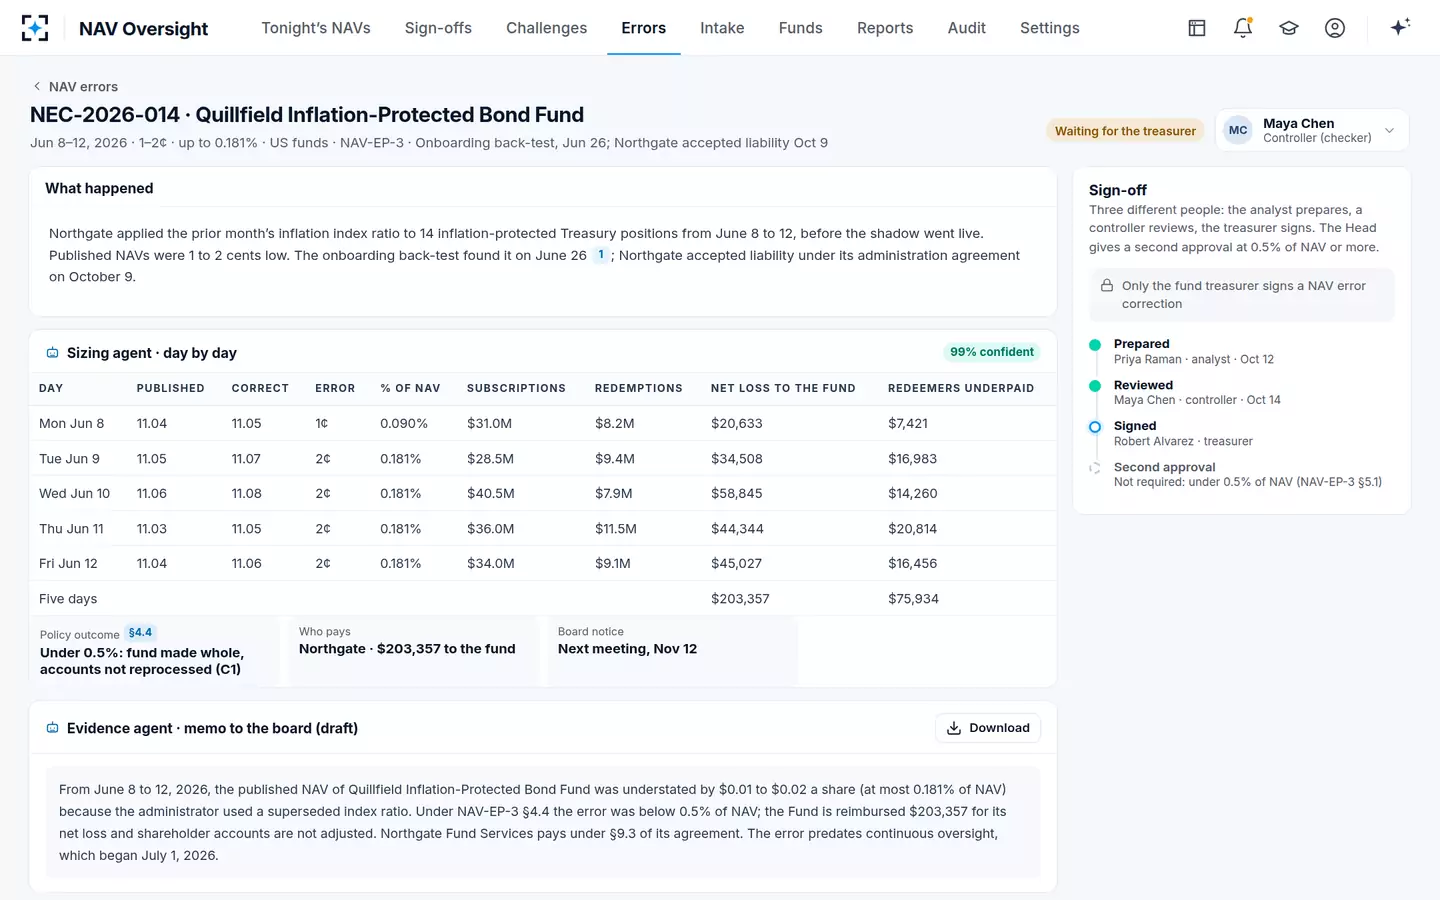Open the Settings tab
This screenshot has height=900, width=1440.
point(1049,28)
